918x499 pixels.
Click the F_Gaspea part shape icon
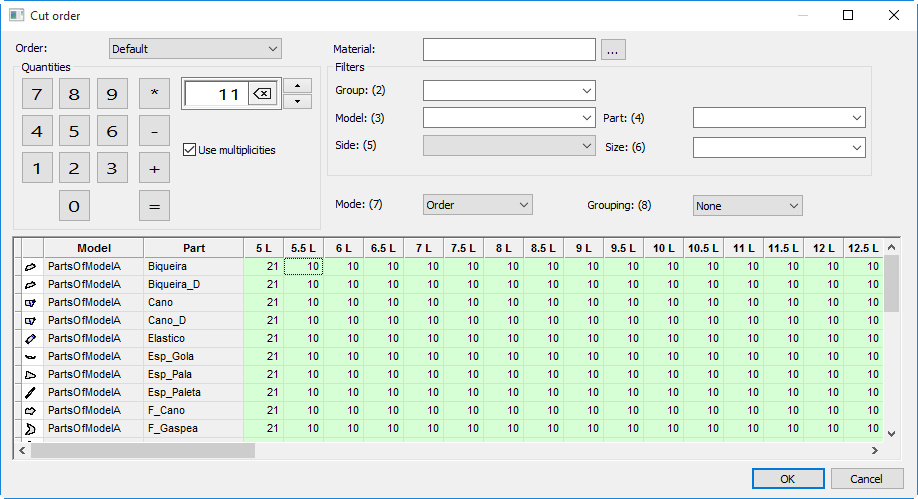[30, 429]
